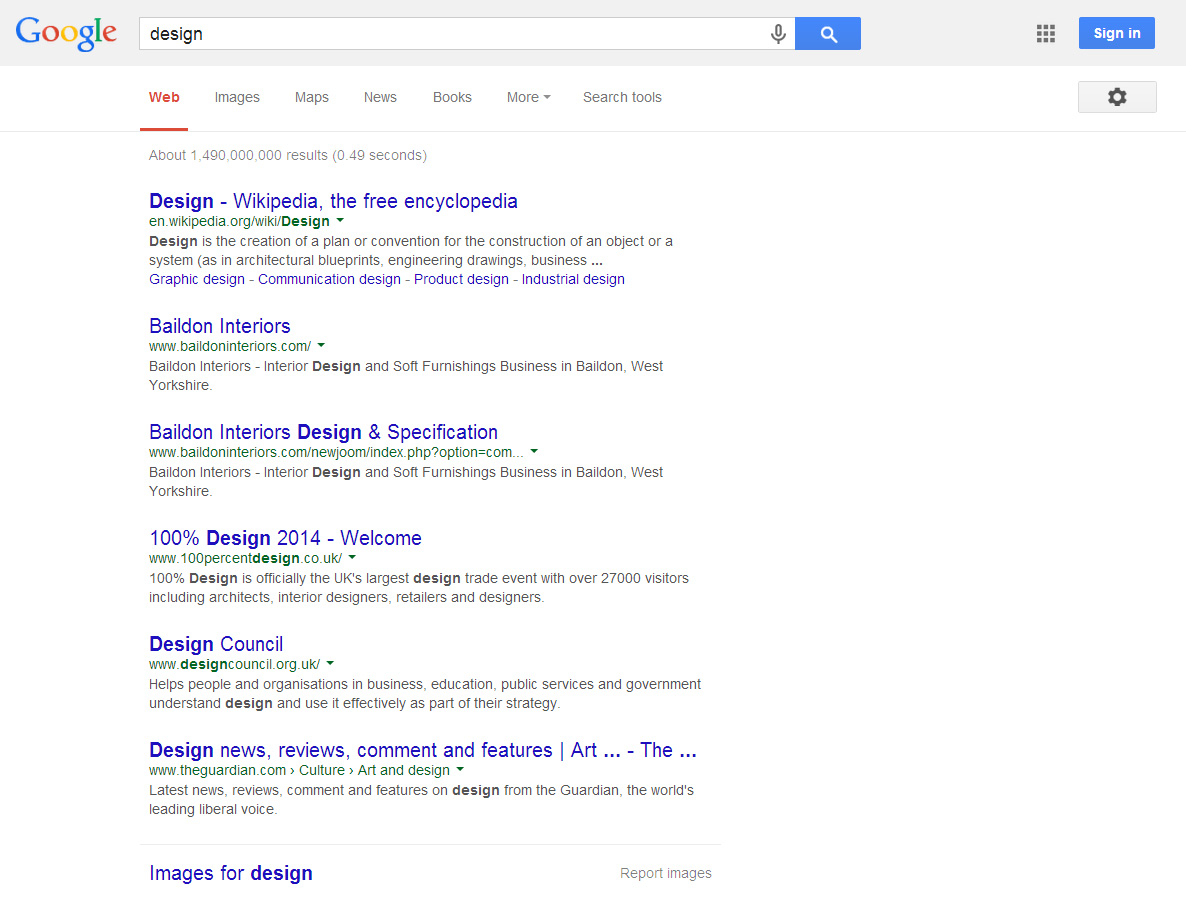Click 'About 1,490,000,000 results' stats text
The height and width of the screenshot is (908, 1186).
287,155
